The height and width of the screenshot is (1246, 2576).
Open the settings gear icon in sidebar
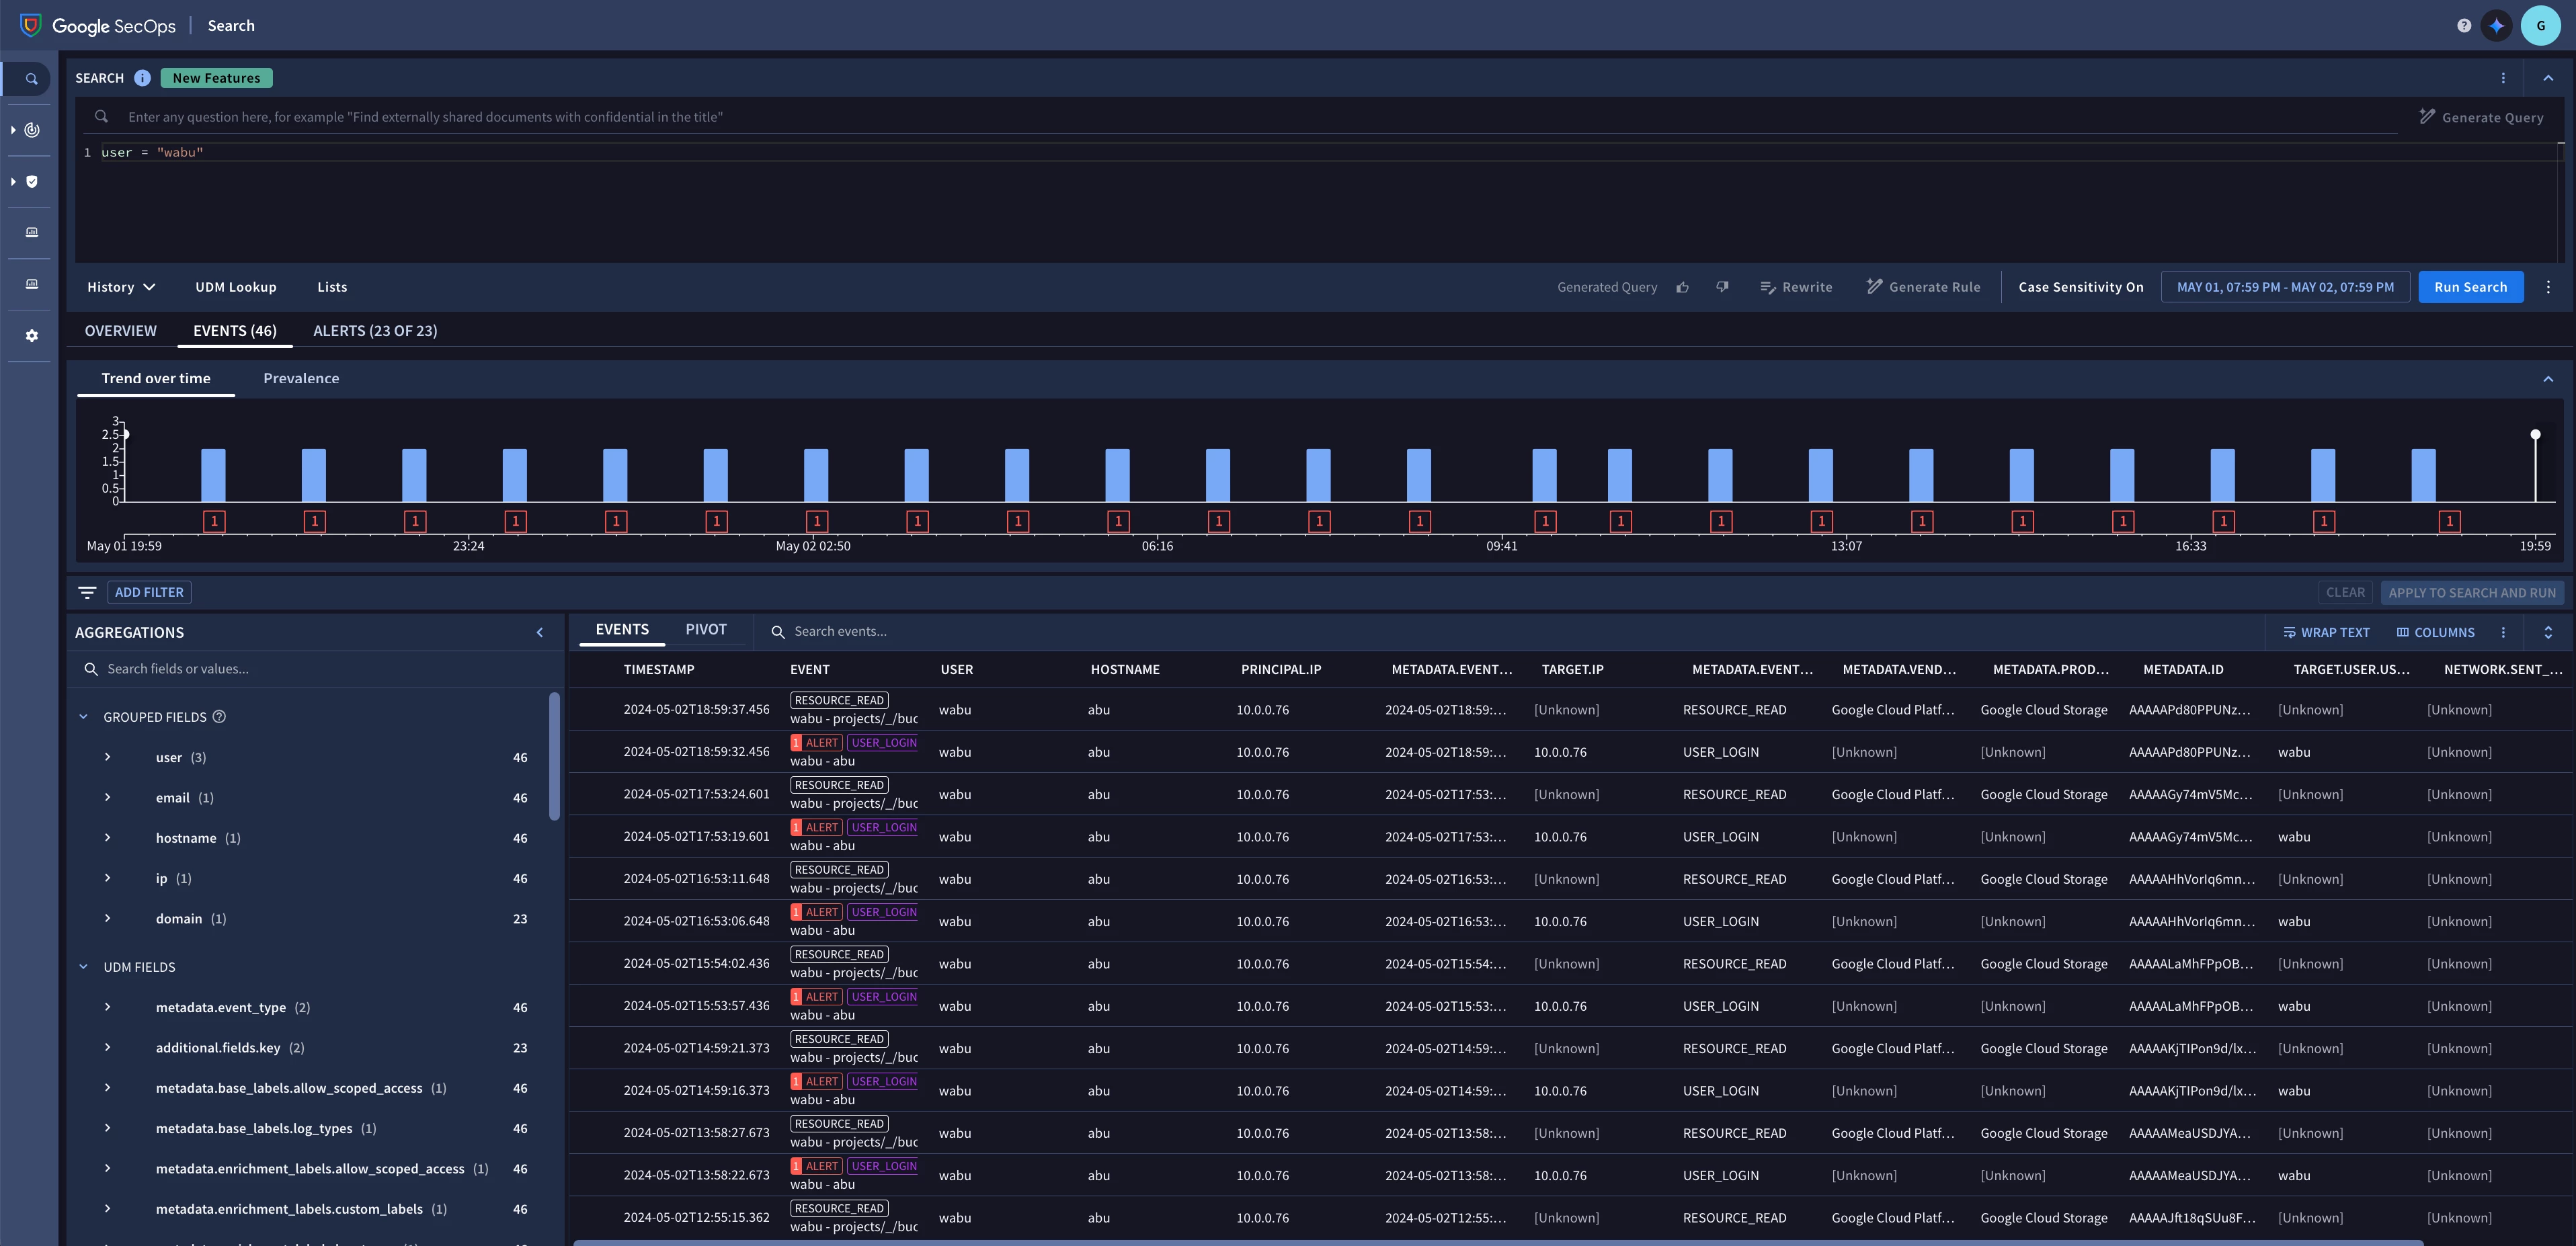(x=32, y=336)
